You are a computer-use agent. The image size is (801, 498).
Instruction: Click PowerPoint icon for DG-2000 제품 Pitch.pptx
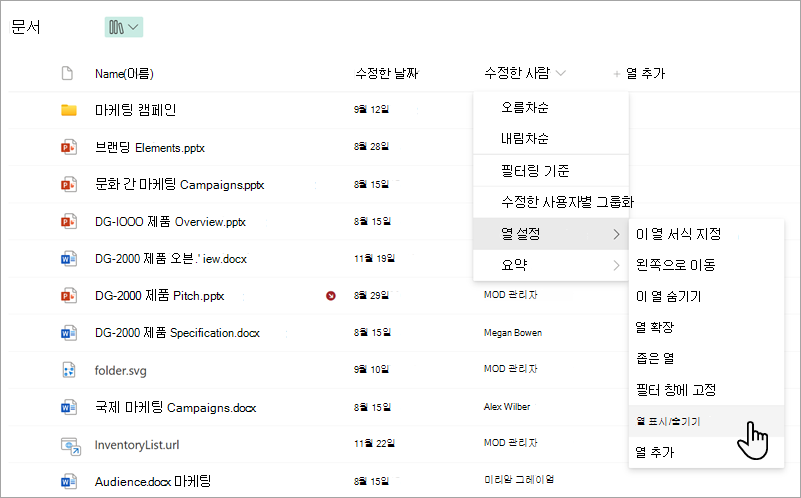(69, 296)
